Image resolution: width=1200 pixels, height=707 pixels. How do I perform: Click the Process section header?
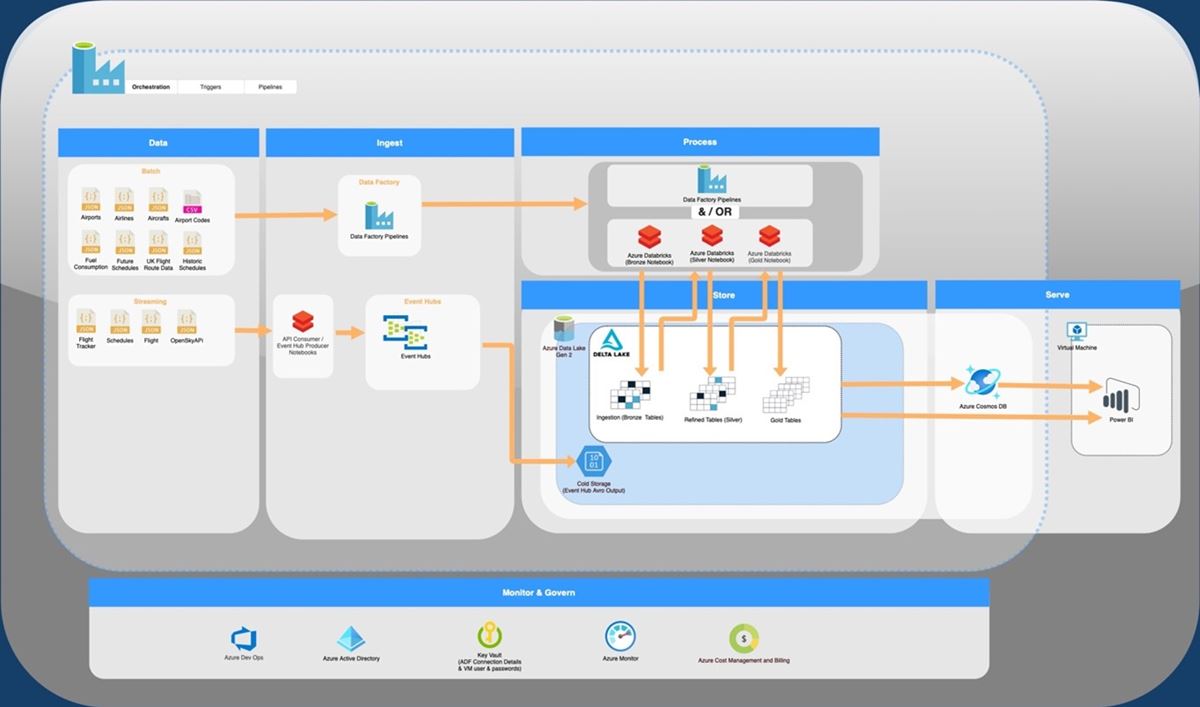tap(700, 141)
